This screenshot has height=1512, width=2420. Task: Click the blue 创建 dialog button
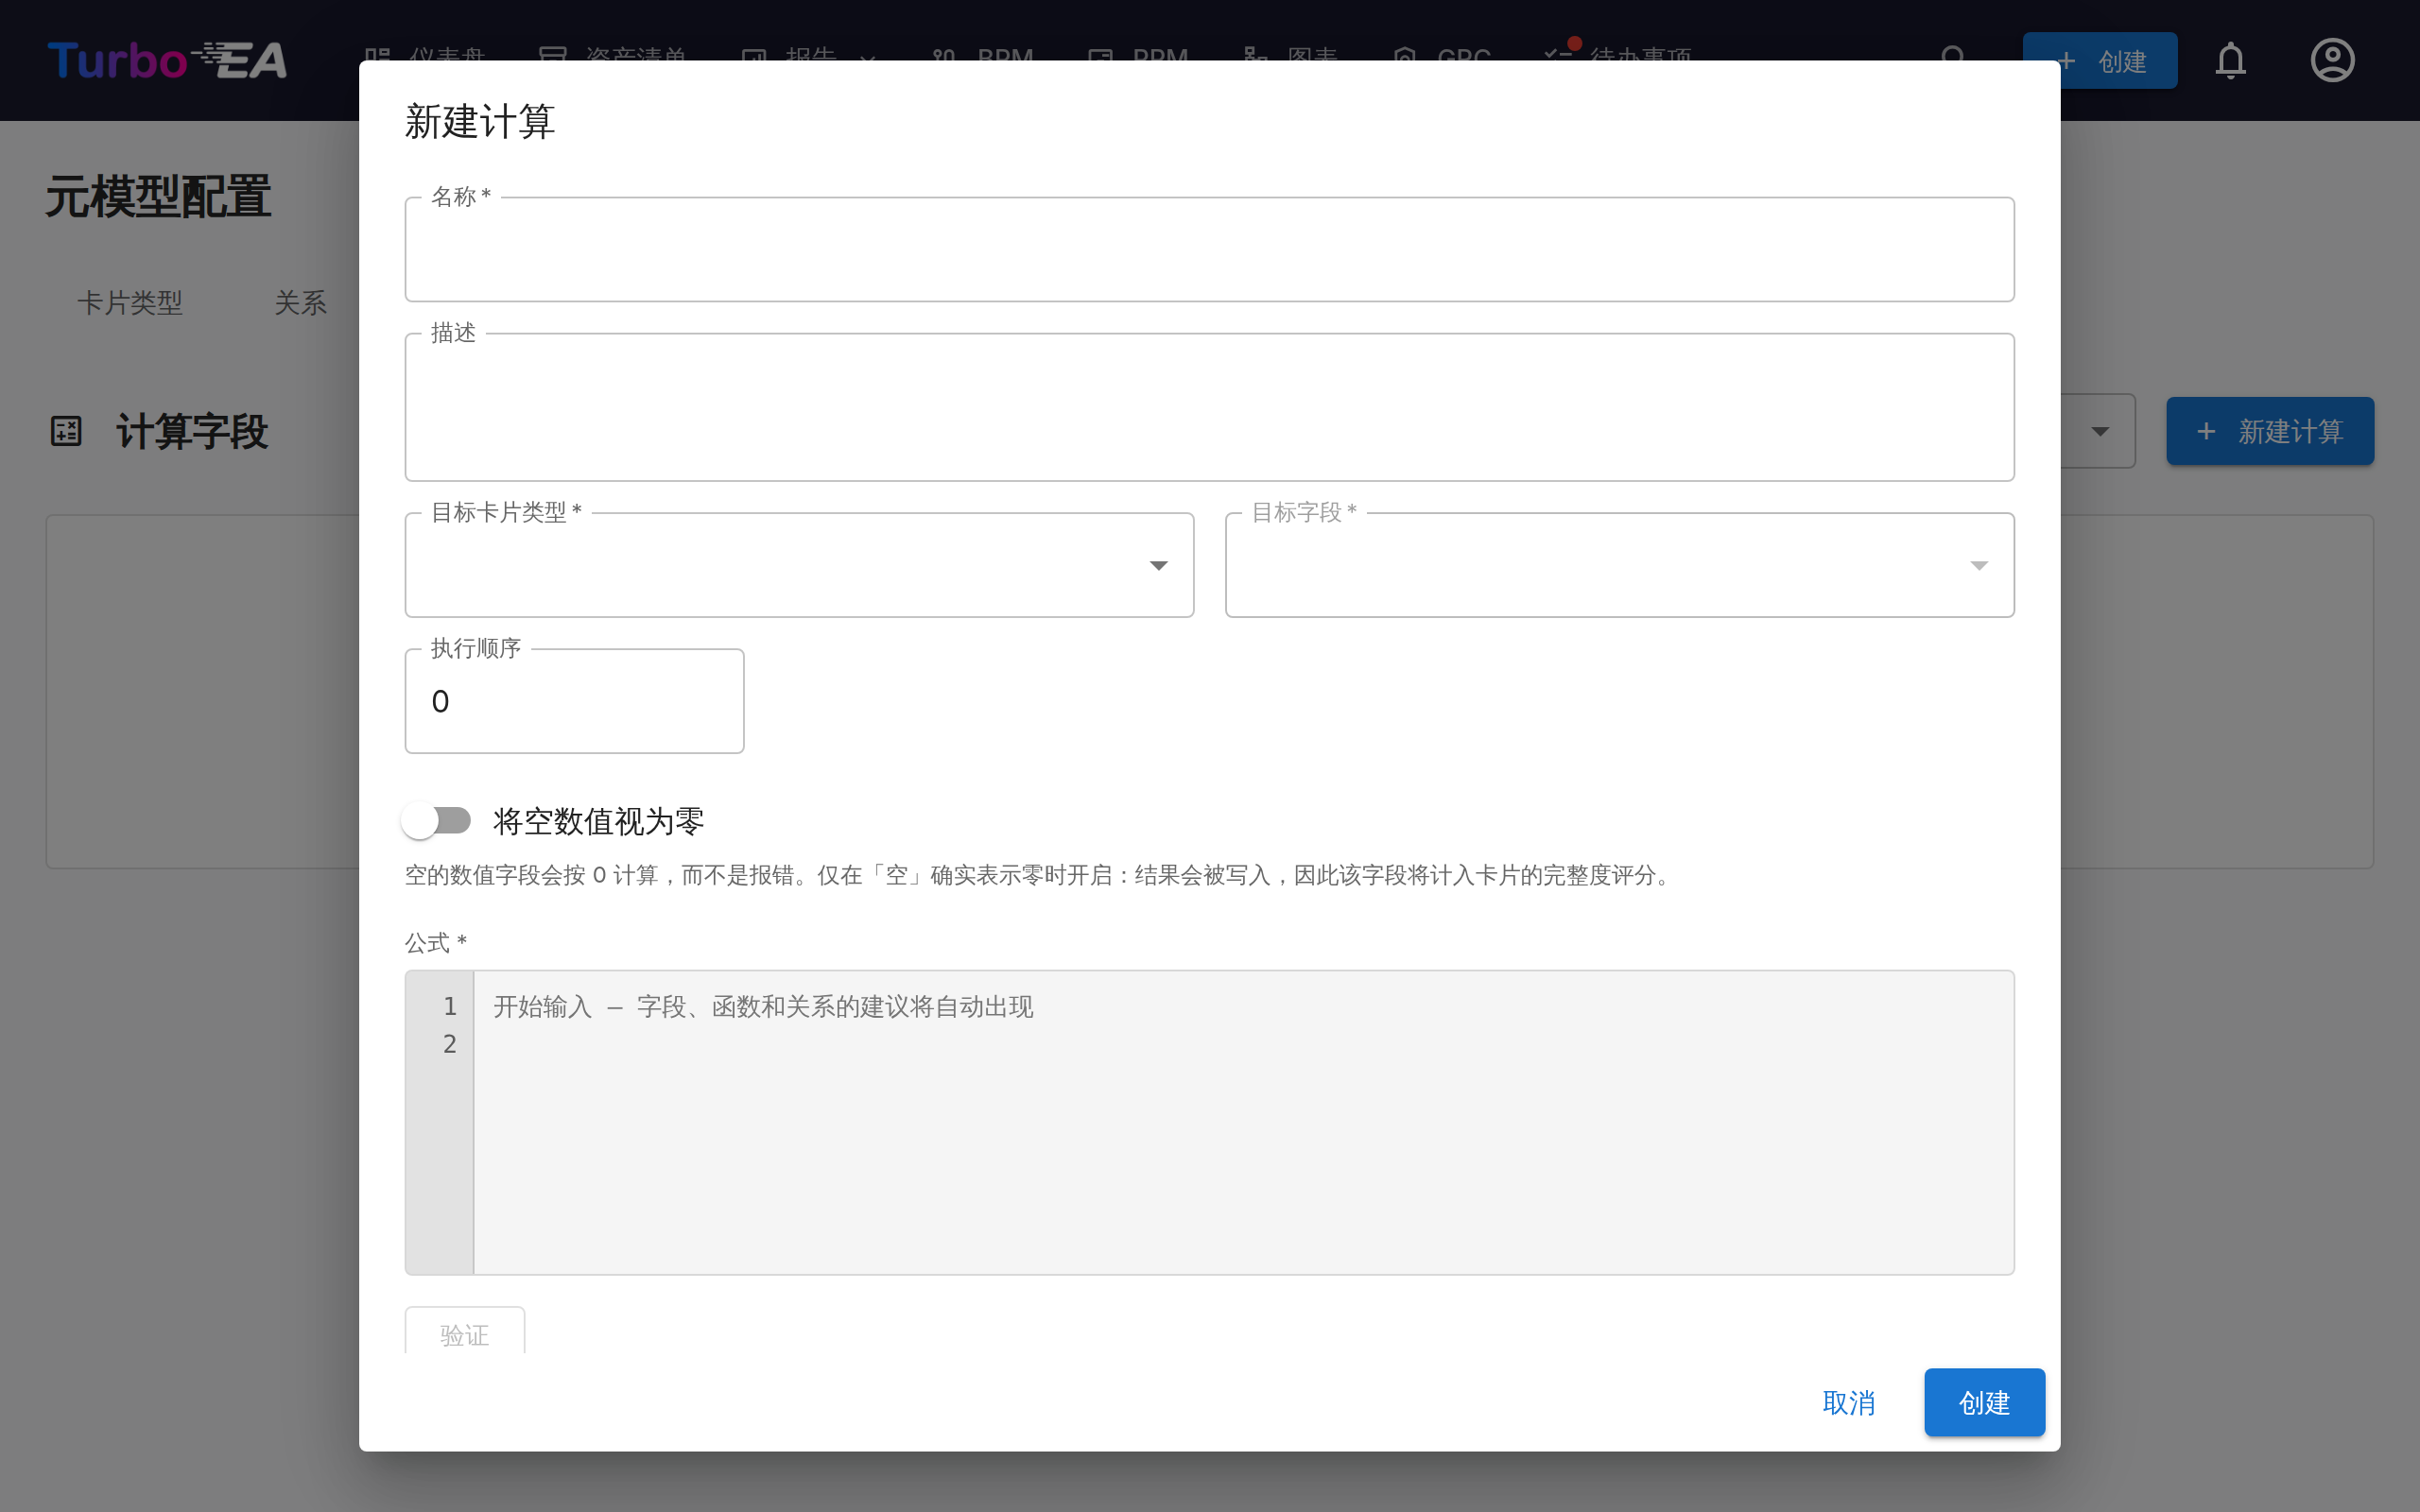1984,1402
